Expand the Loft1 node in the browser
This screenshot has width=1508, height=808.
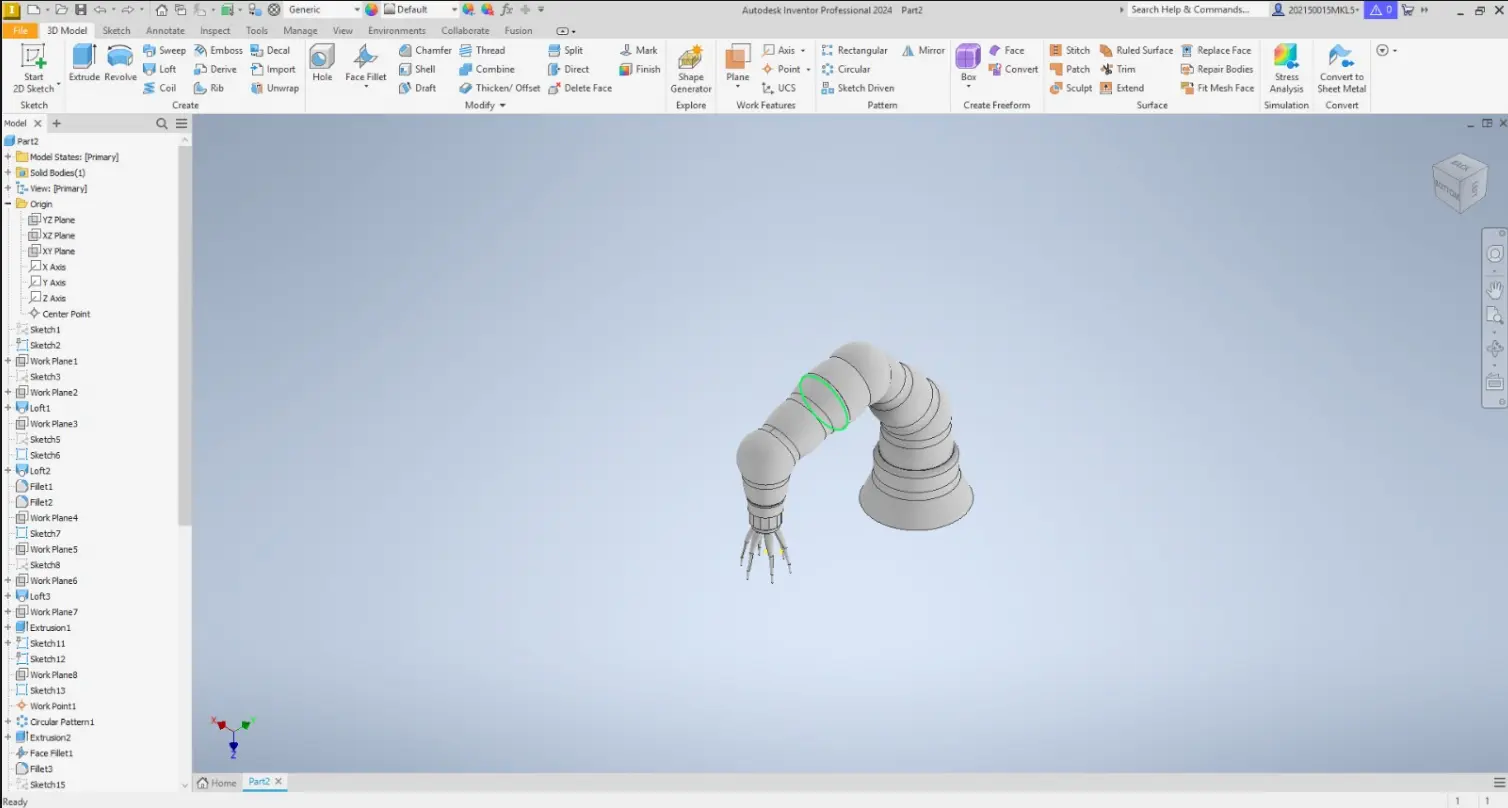pos(8,407)
